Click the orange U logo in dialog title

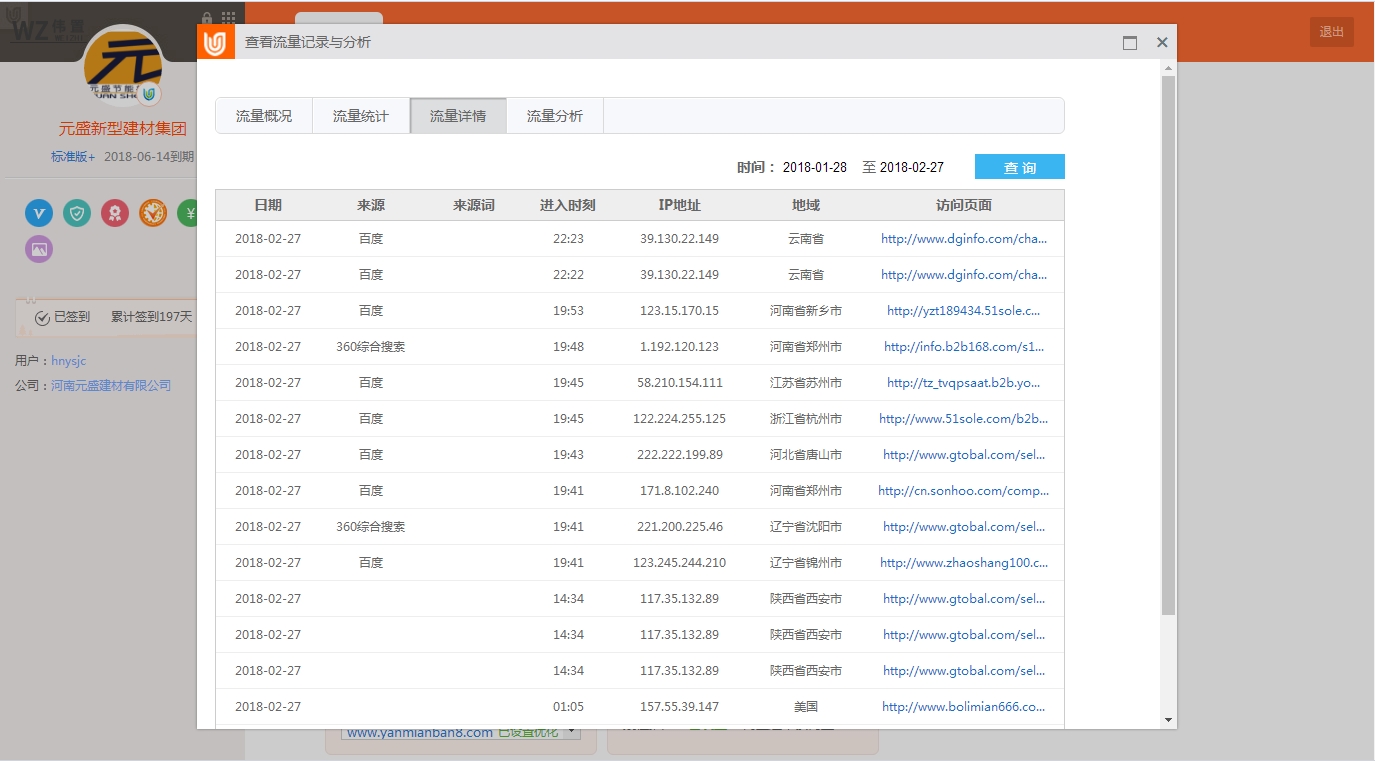(x=216, y=43)
